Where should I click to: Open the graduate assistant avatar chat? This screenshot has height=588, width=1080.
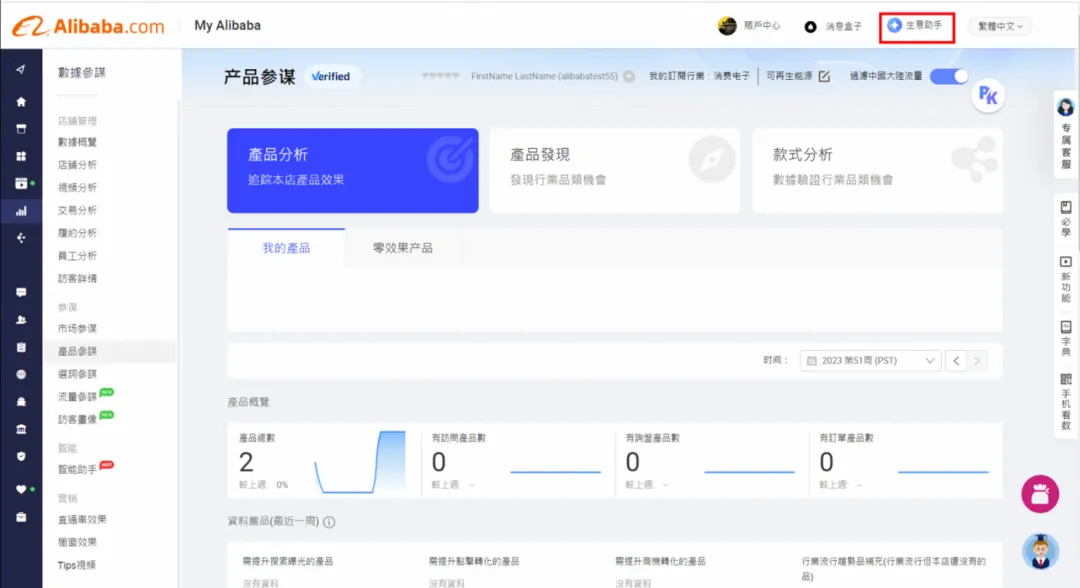(1040, 552)
